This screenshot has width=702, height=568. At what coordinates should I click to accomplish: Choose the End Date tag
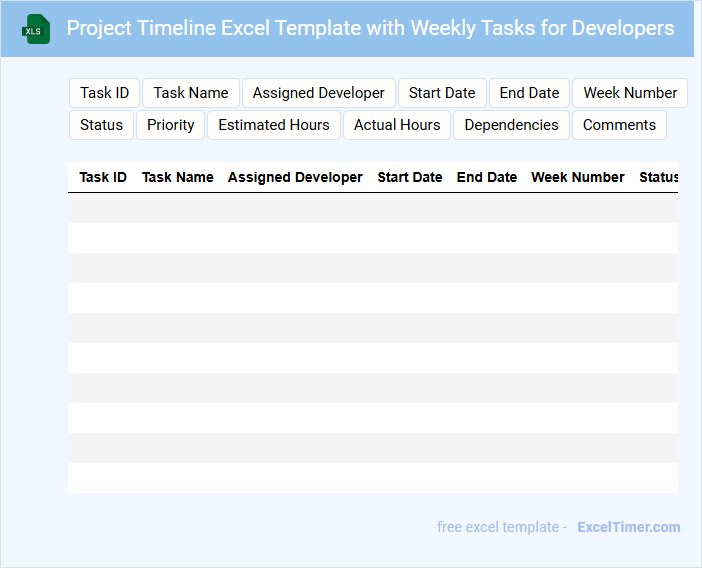529,93
